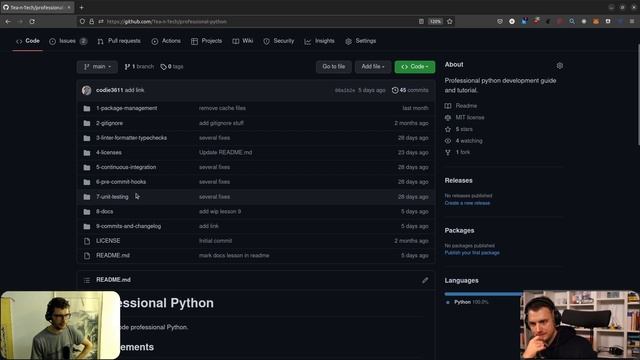View the 1 branch link
The width and height of the screenshot is (640, 360).
pyautogui.click(x=139, y=67)
